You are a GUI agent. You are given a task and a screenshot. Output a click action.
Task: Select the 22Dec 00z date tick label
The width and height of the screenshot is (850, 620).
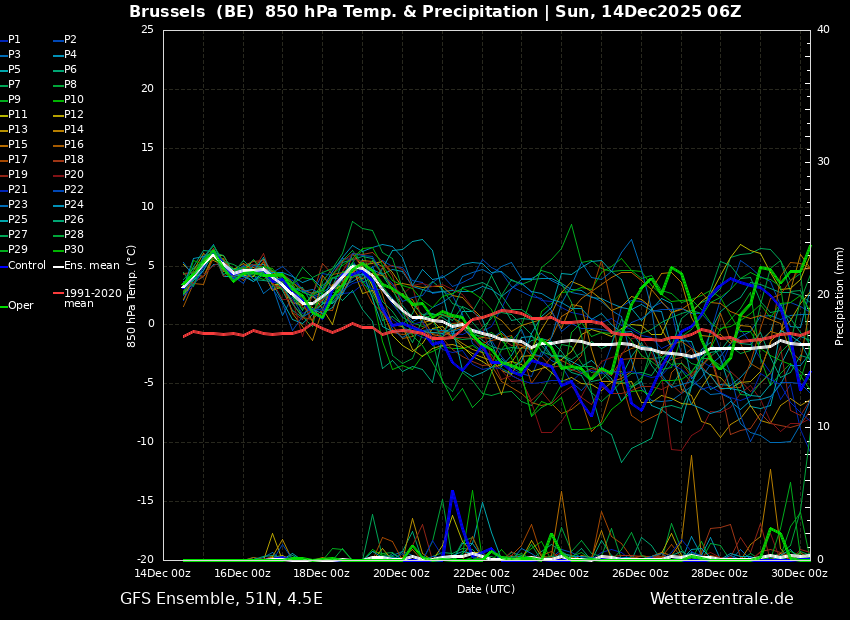click(x=481, y=574)
